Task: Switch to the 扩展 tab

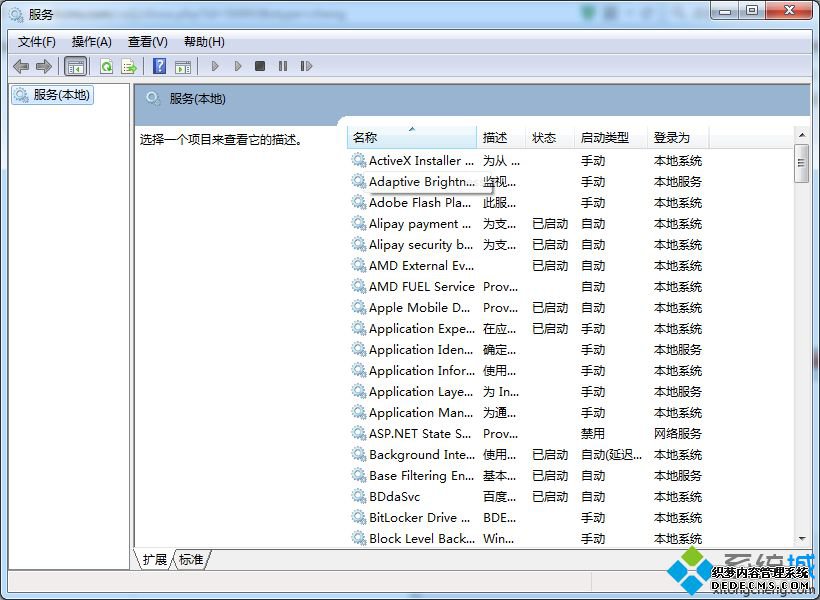Action: 154,559
